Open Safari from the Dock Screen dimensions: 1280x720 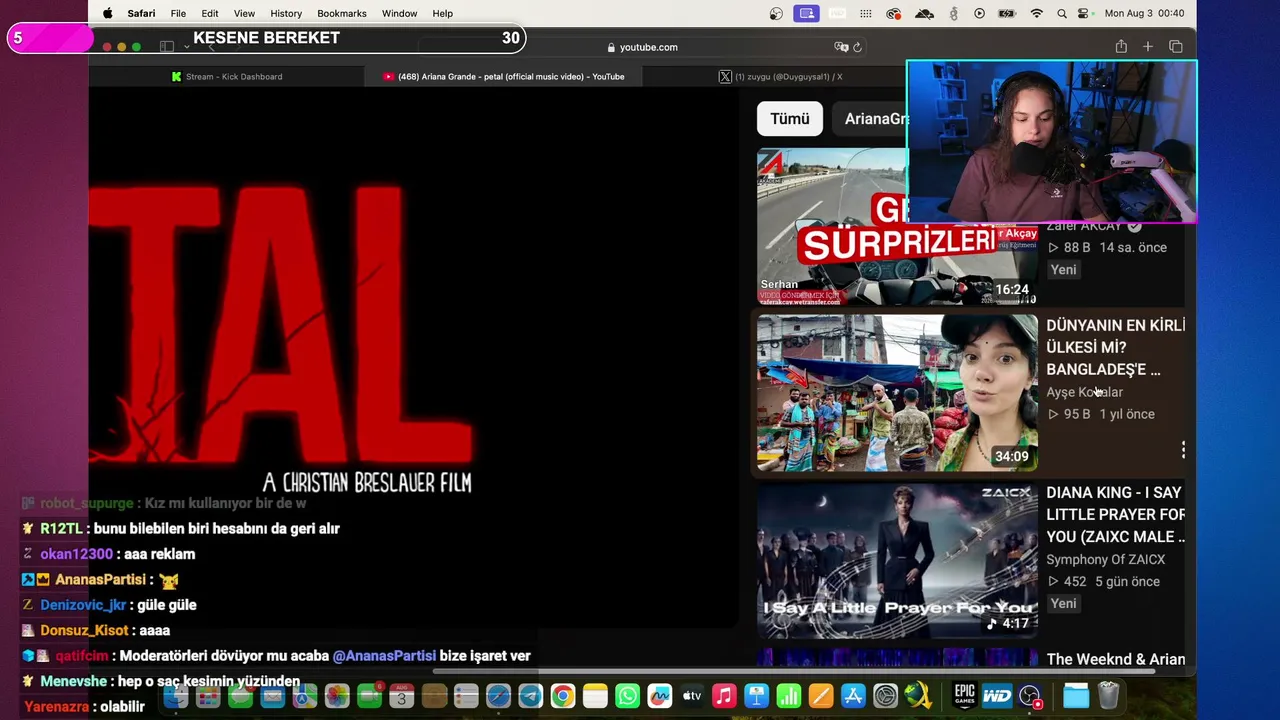pyautogui.click(x=498, y=696)
